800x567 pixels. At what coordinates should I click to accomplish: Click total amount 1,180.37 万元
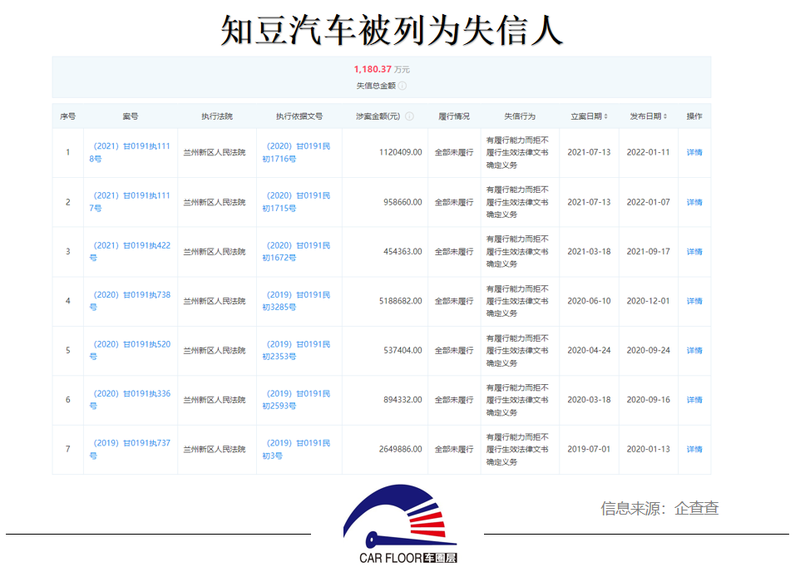tap(382, 69)
